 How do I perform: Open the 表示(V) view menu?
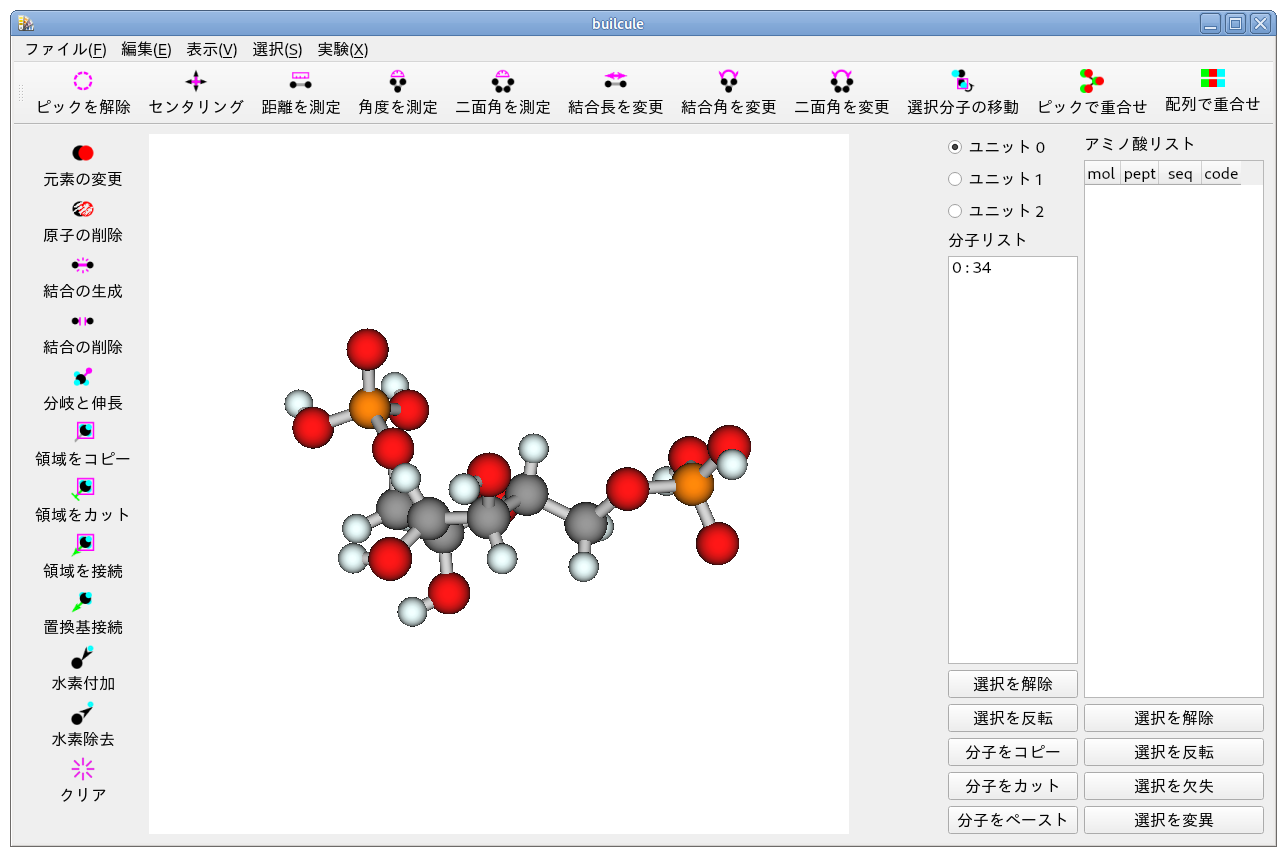[x=212, y=49]
